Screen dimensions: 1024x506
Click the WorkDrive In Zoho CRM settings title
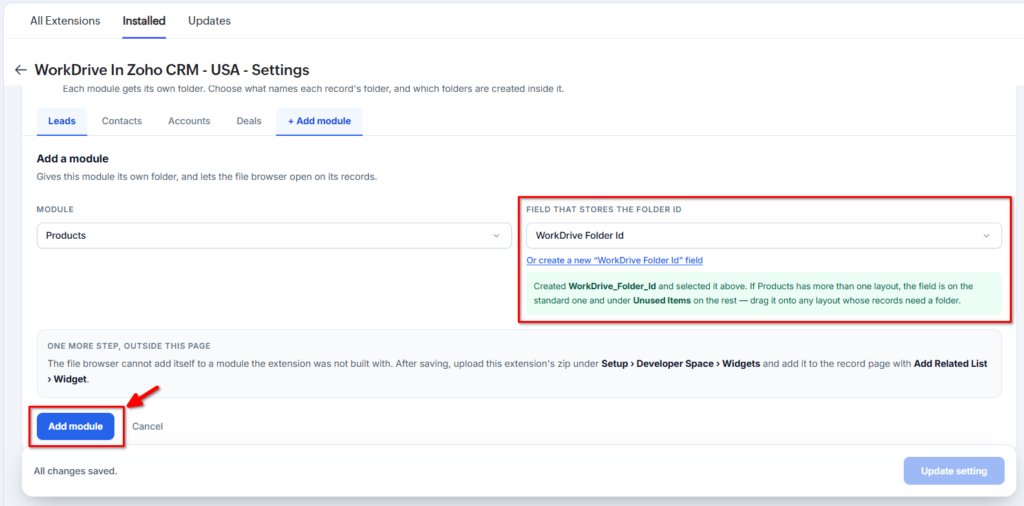[x=172, y=70]
